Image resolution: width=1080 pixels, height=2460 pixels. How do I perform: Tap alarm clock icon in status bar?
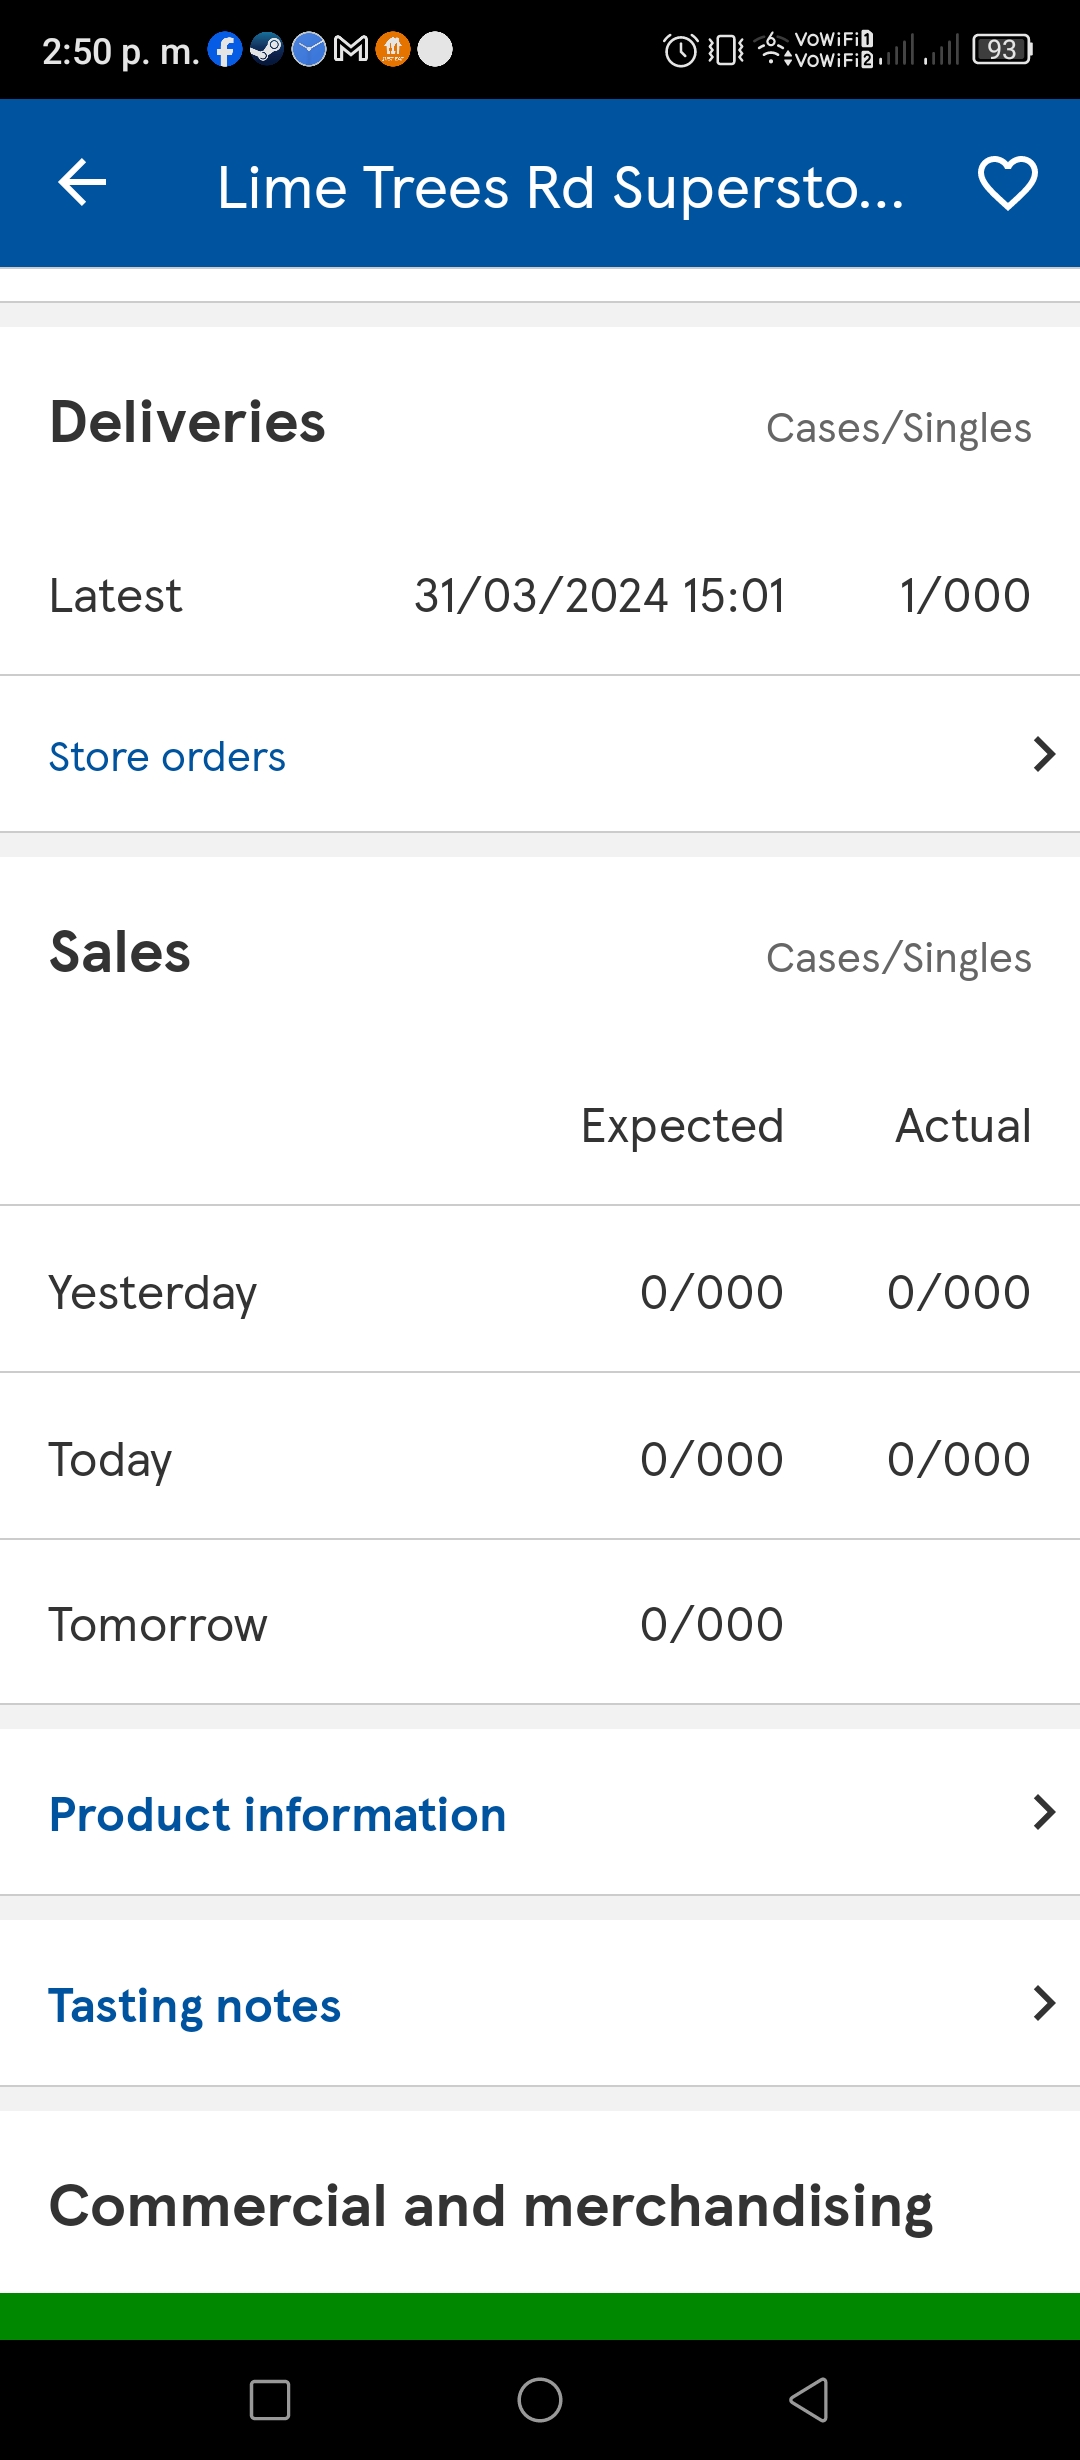click(x=681, y=50)
